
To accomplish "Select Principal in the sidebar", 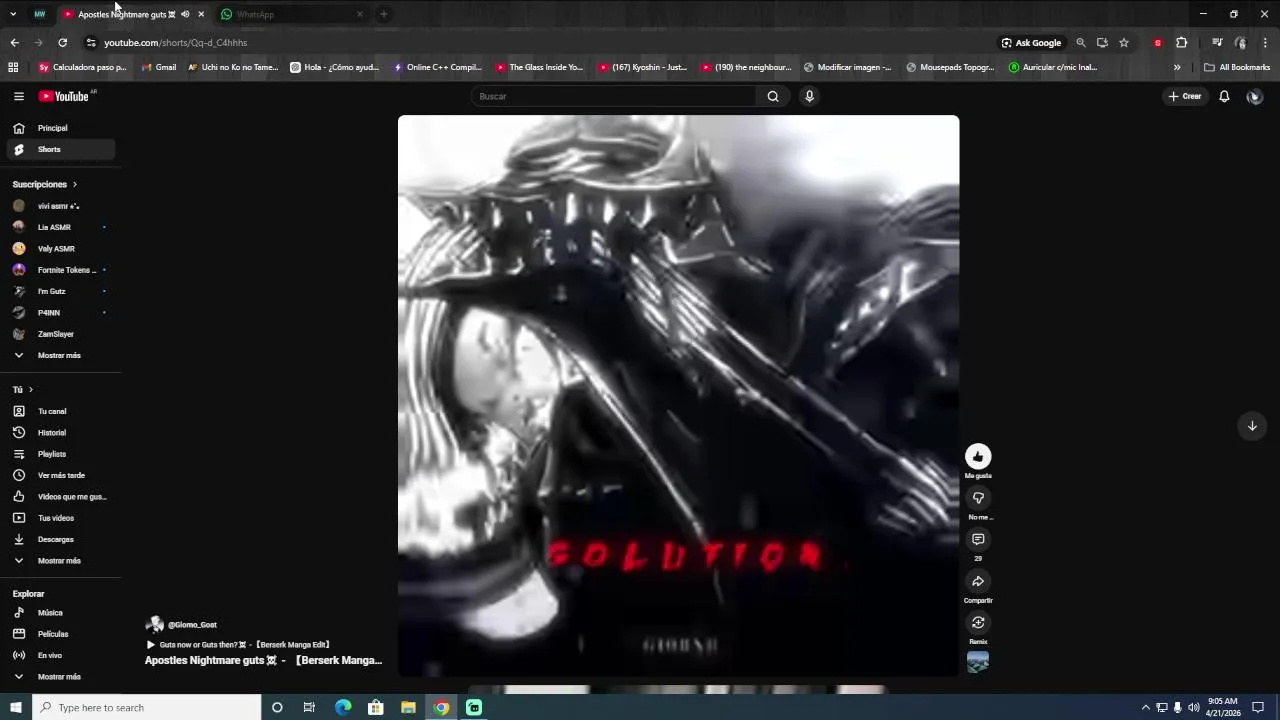I will (x=61, y=128).
